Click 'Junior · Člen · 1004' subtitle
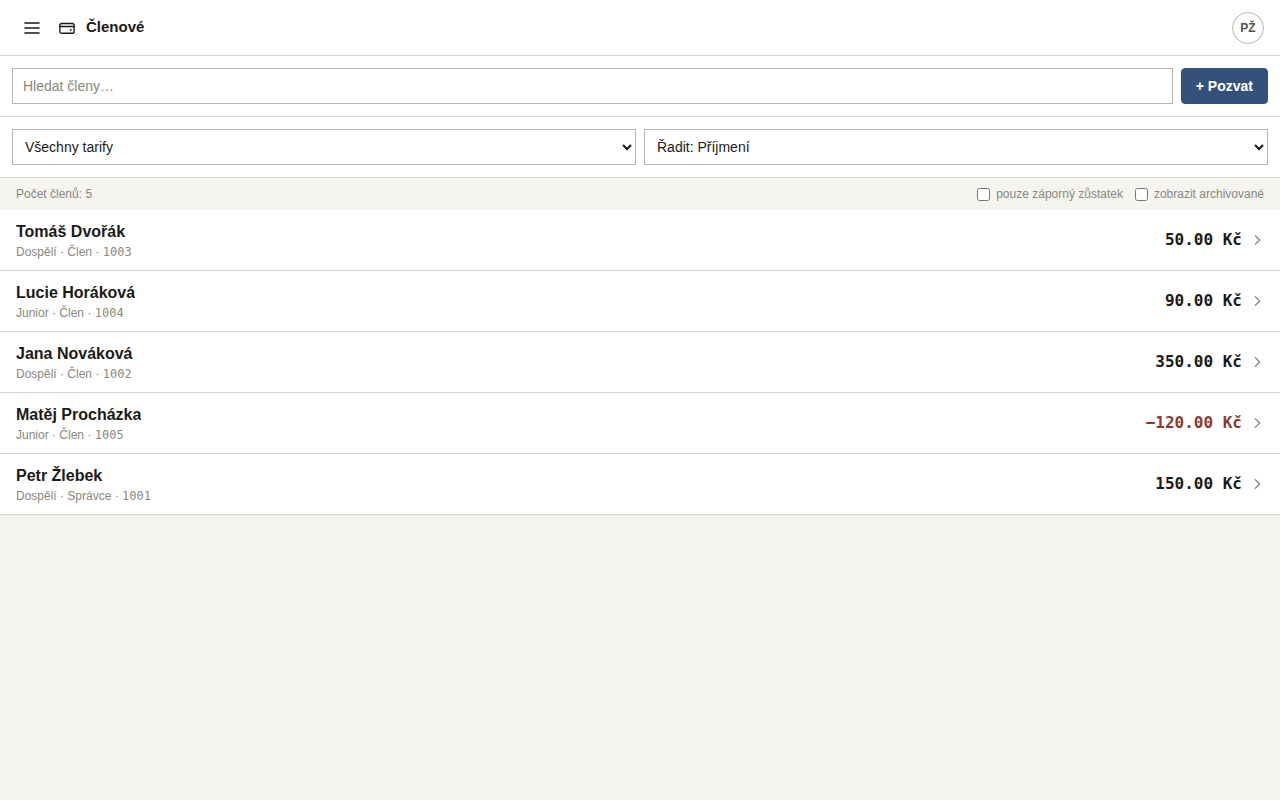Screen dimensions: 1280x800 (x=70, y=313)
